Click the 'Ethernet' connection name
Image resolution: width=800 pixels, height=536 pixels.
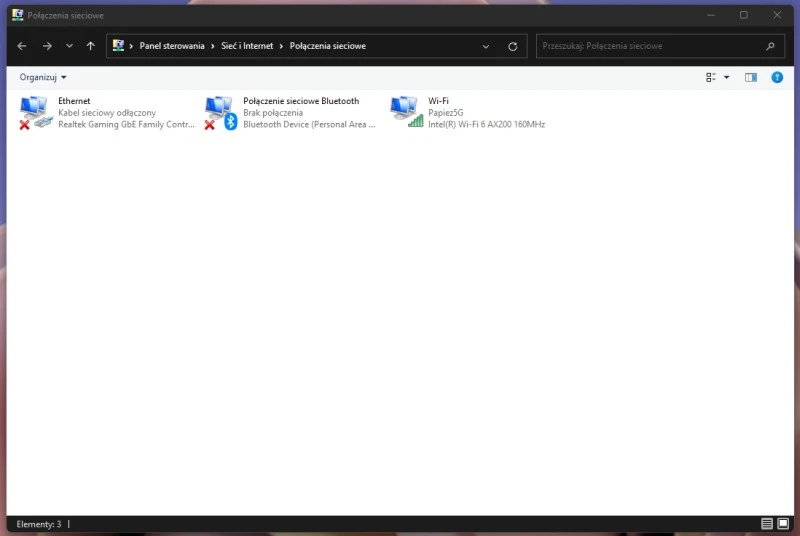click(x=74, y=101)
